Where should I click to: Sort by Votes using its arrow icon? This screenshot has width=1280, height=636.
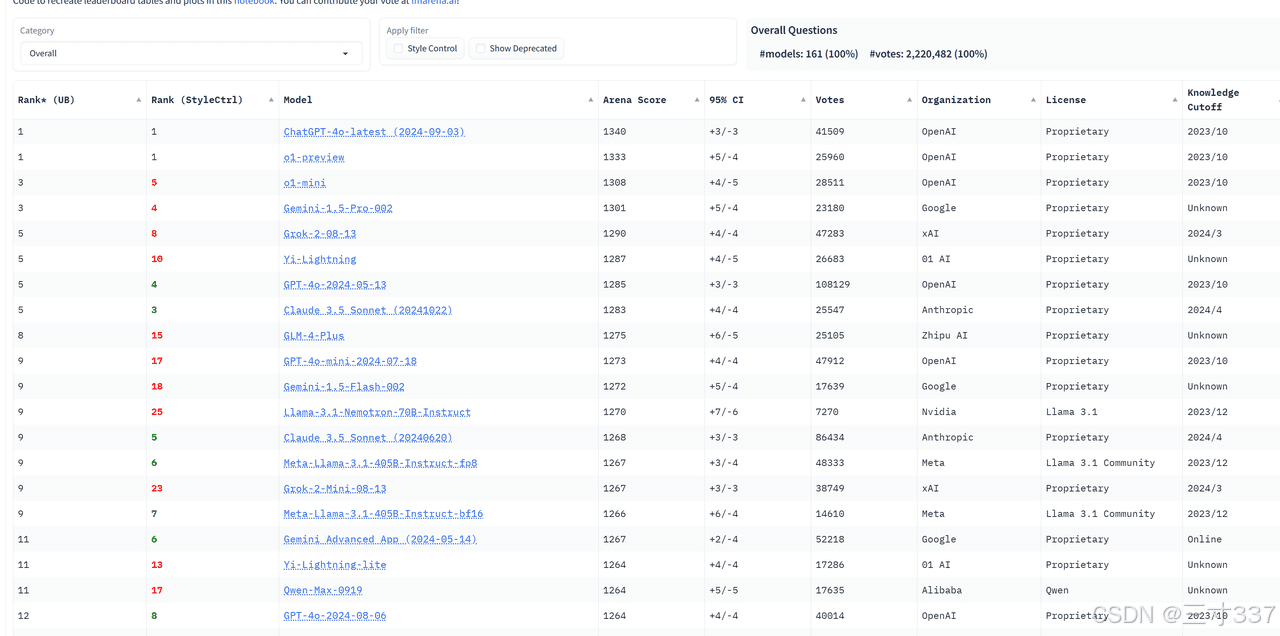click(x=909, y=100)
